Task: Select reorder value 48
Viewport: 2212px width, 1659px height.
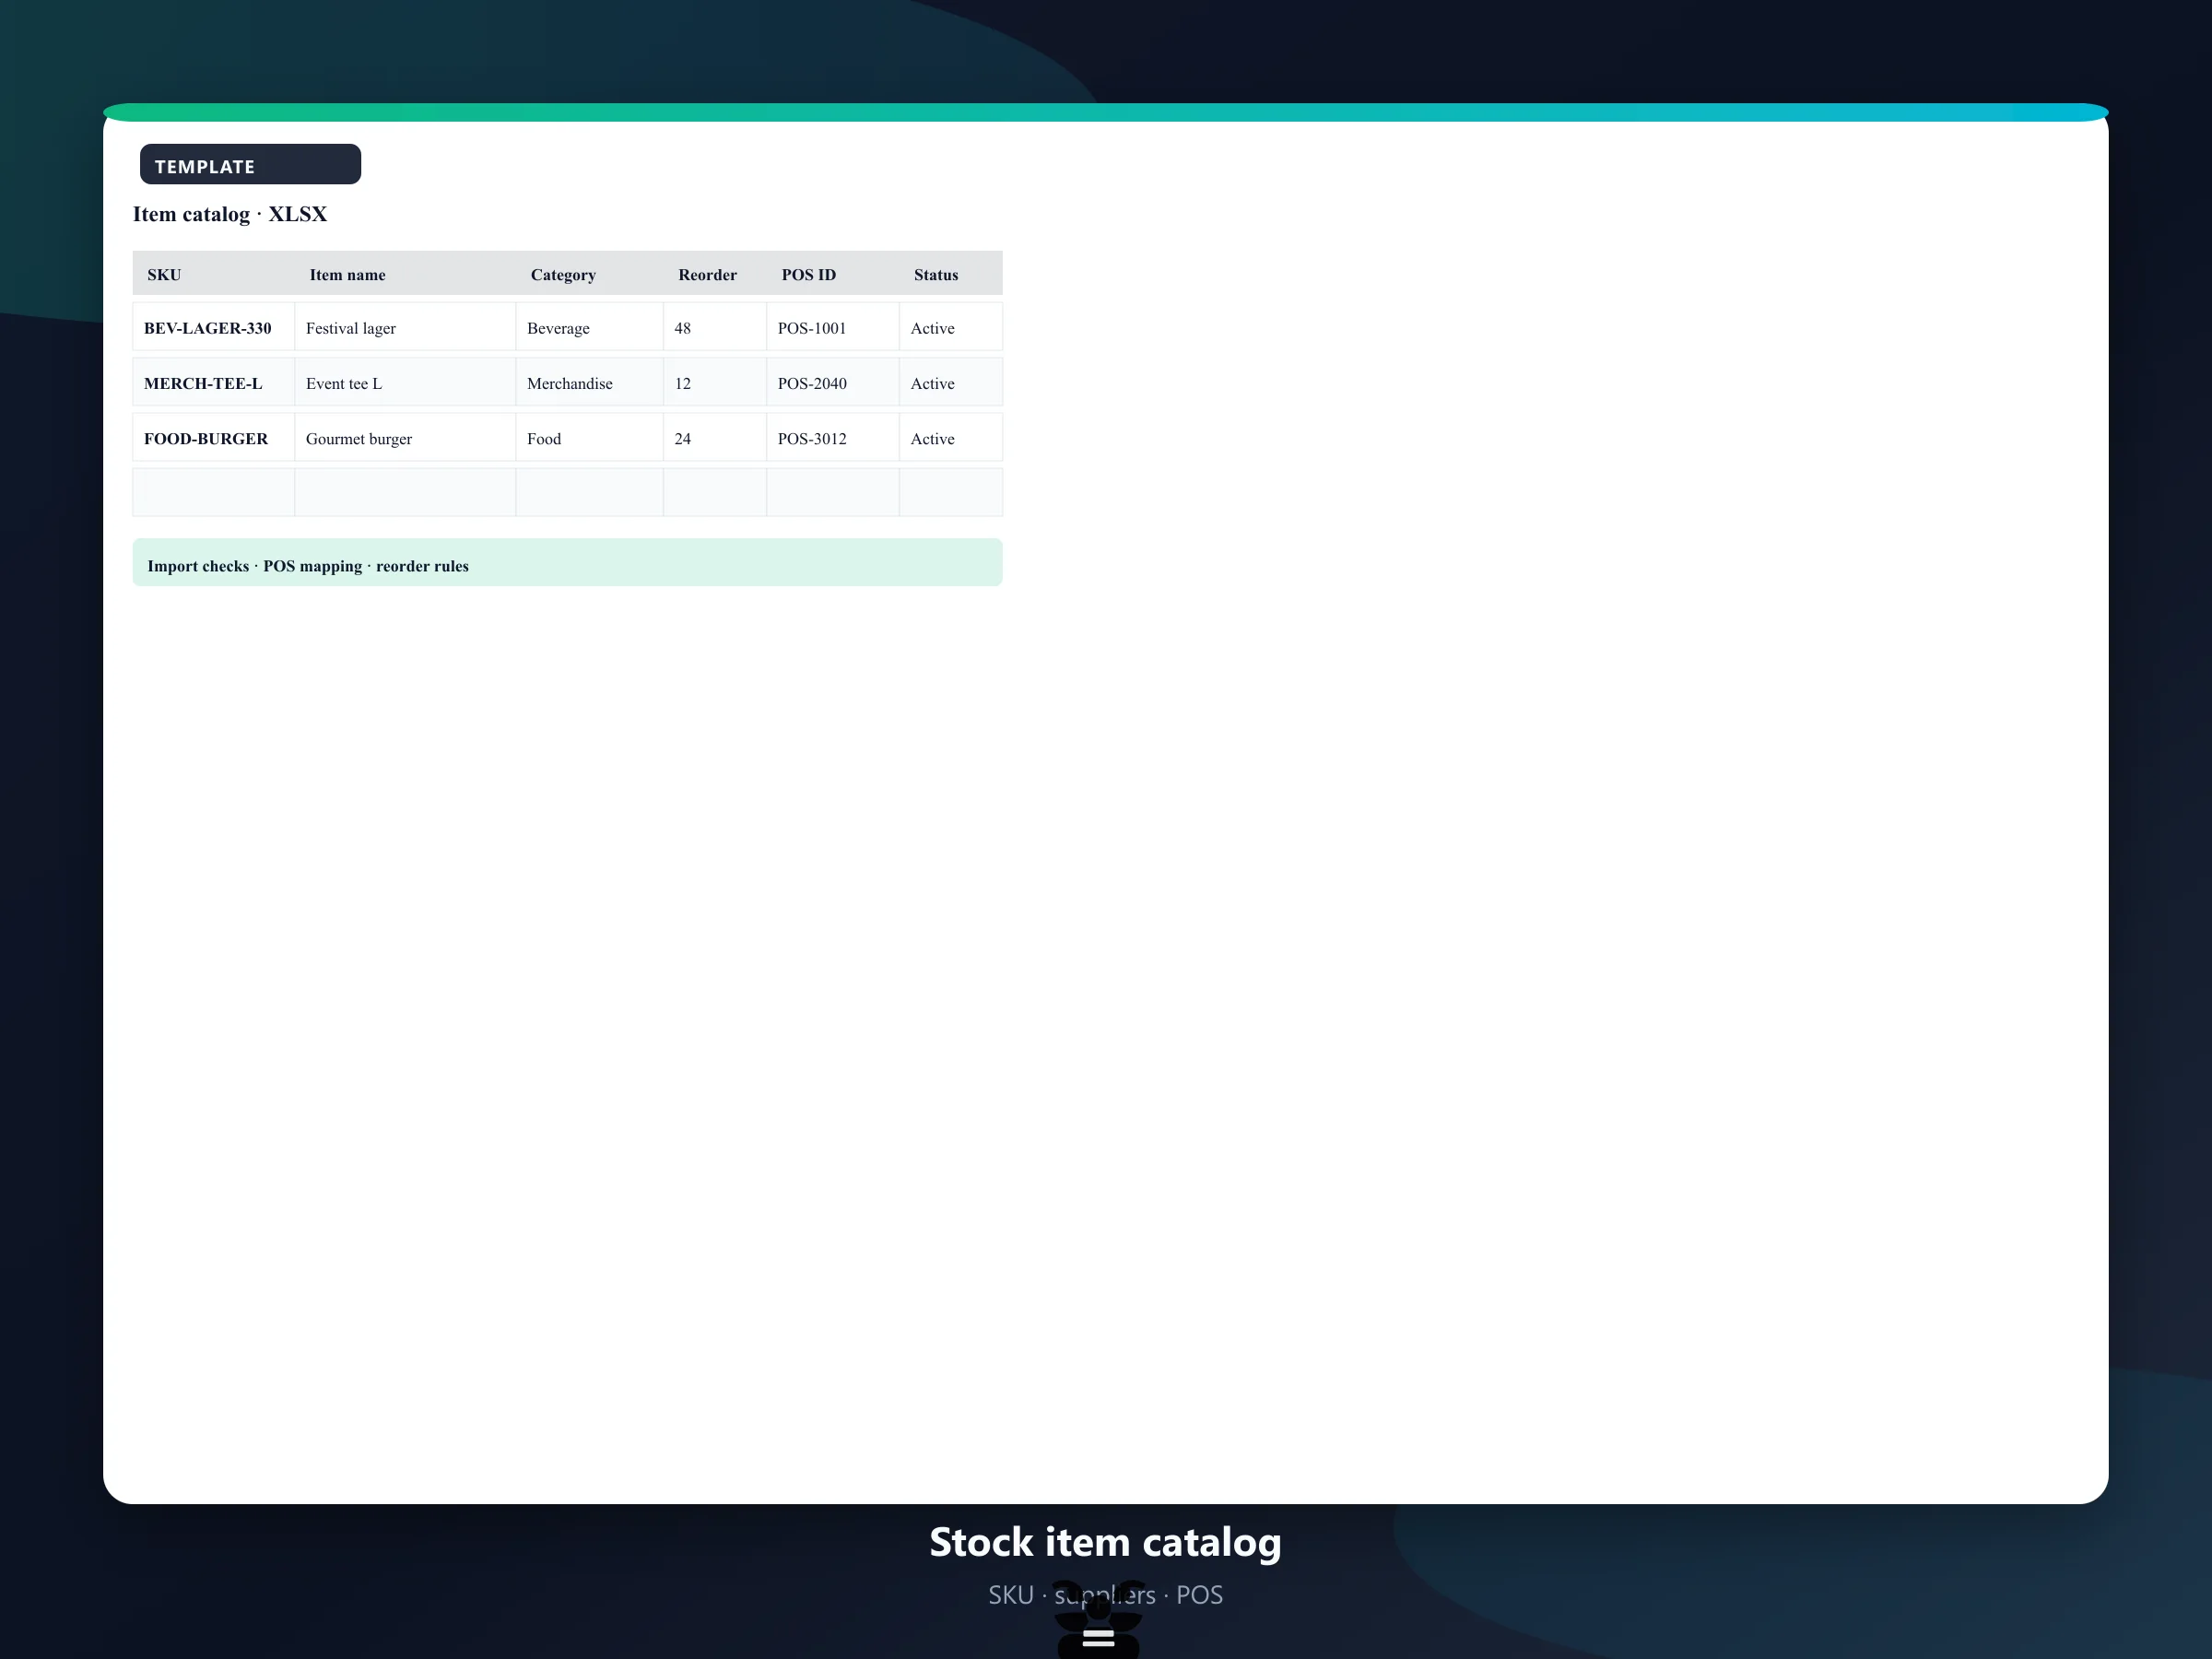Action: pyautogui.click(x=715, y=327)
